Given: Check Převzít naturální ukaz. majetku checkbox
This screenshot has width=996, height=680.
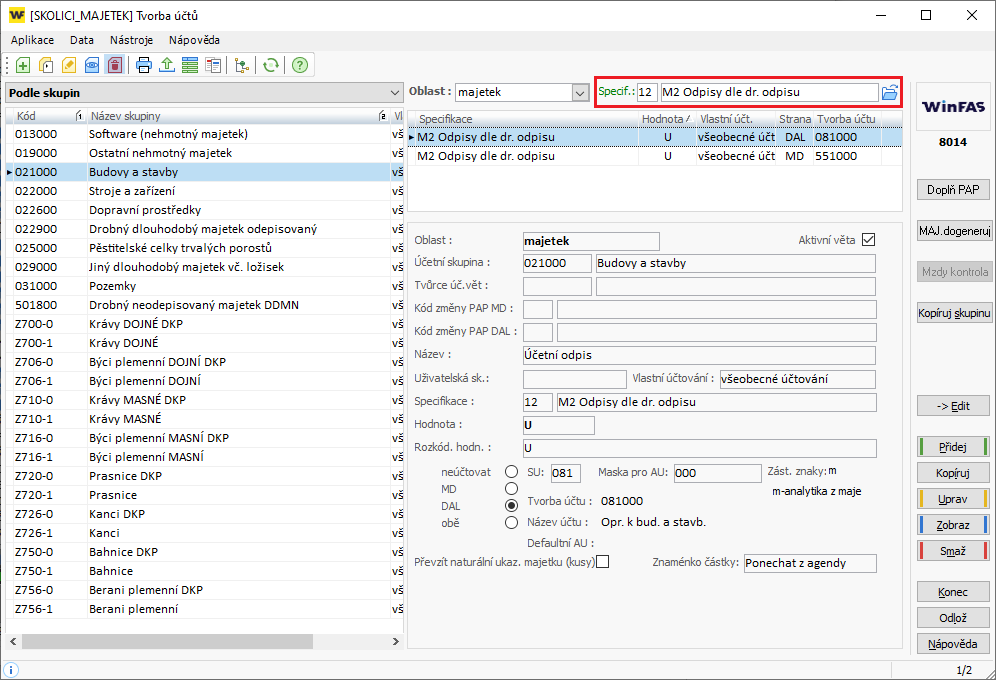Looking at the screenshot, I should point(603,562).
